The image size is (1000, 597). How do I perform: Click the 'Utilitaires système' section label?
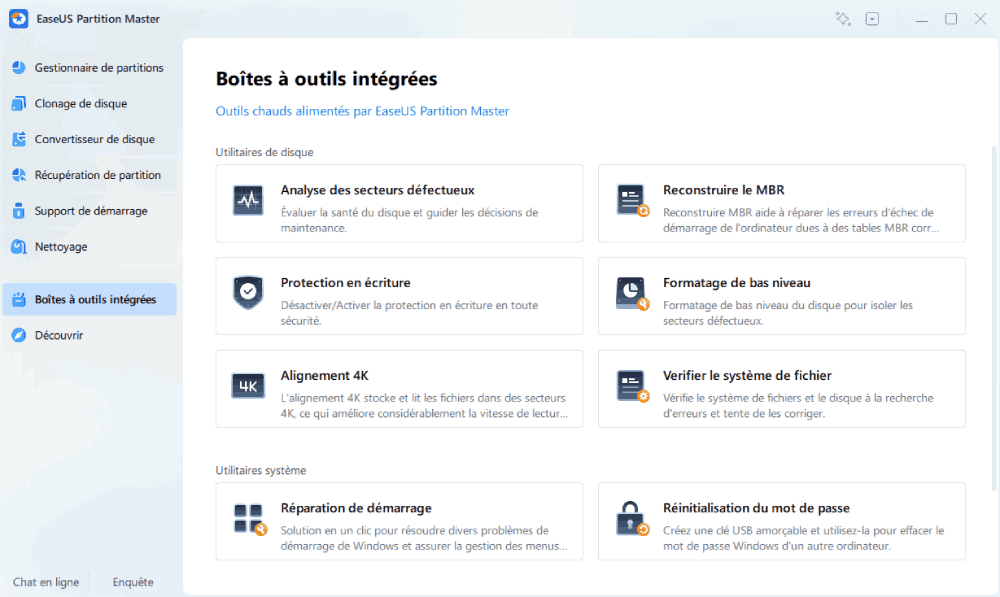point(261,470)
